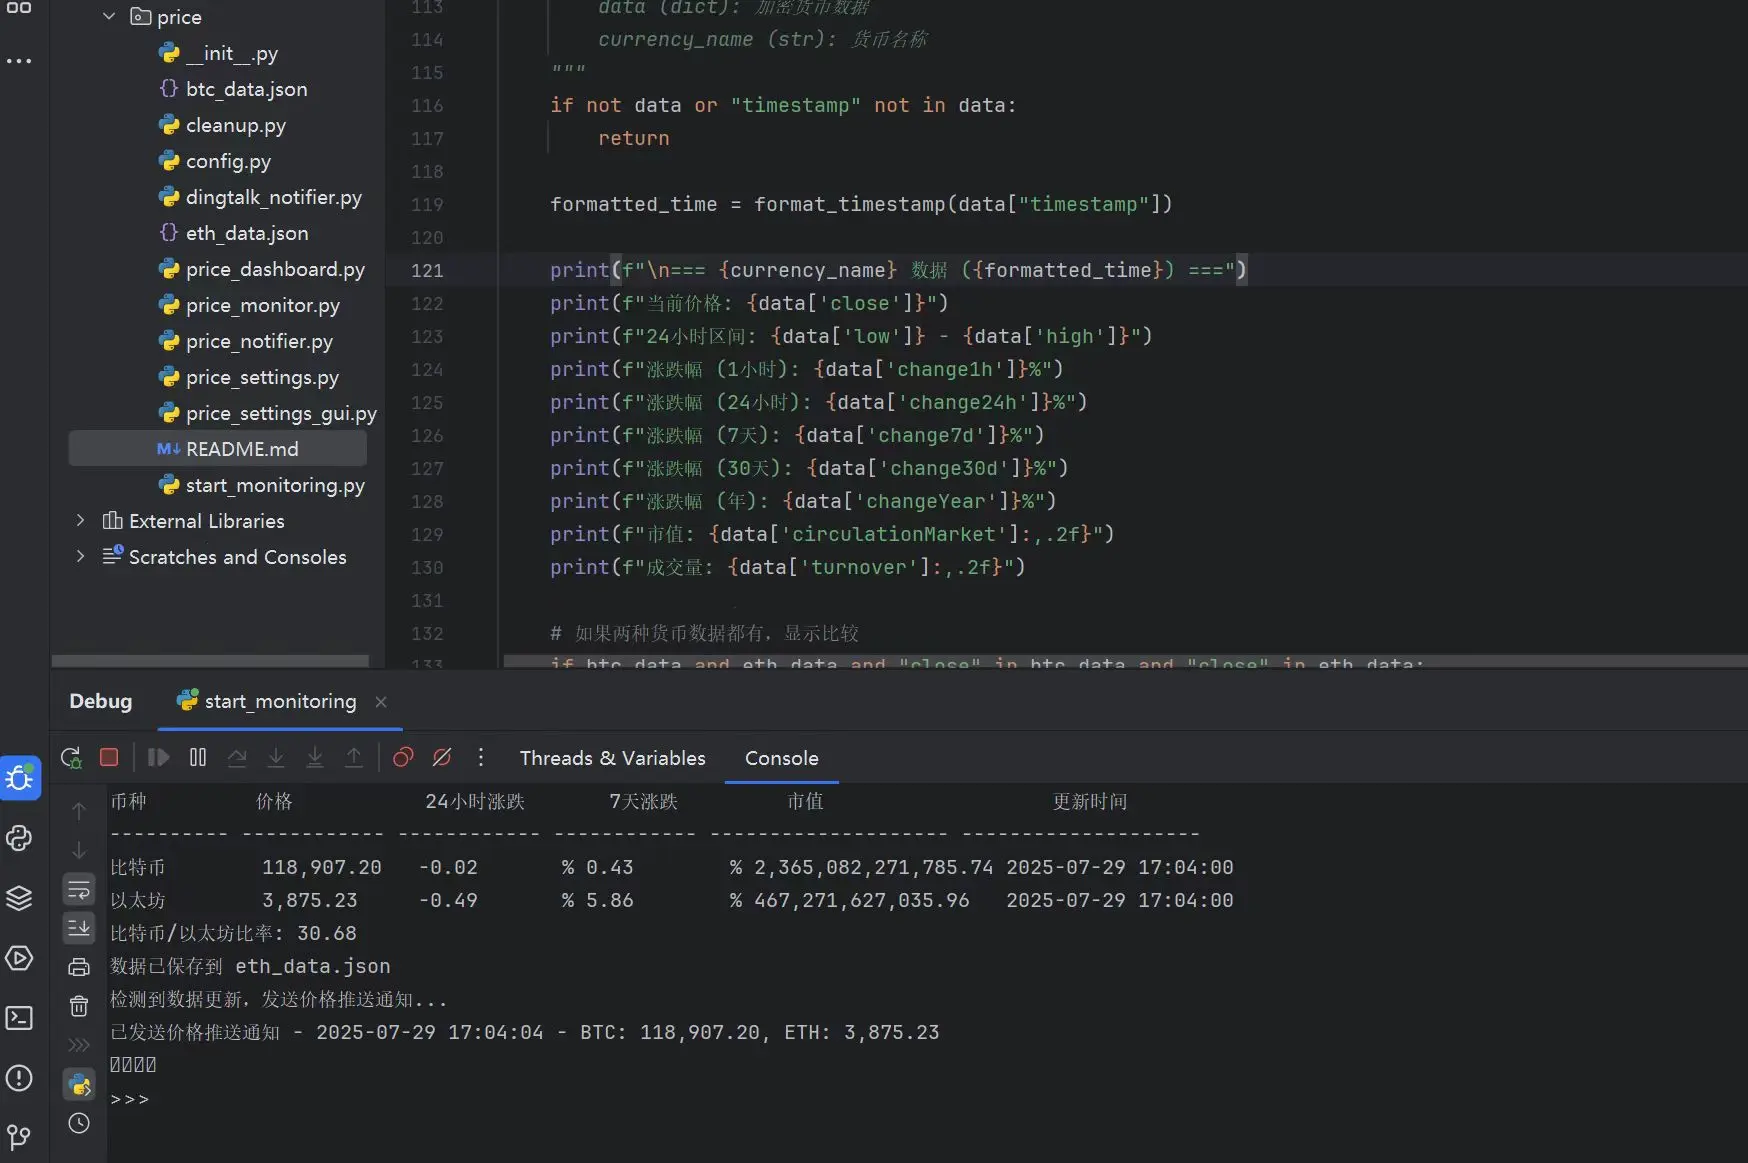Click format_timestamp call on line 119

[849, 204]
